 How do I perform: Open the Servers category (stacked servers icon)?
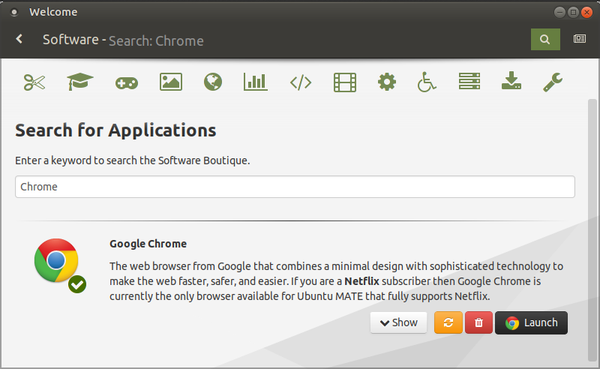click(470, 81)
